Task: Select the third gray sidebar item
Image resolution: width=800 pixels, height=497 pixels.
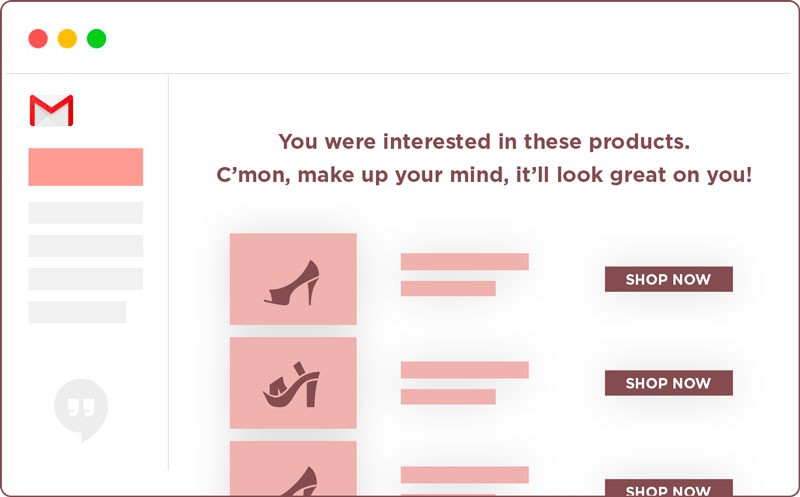Action: coord(86,279)
